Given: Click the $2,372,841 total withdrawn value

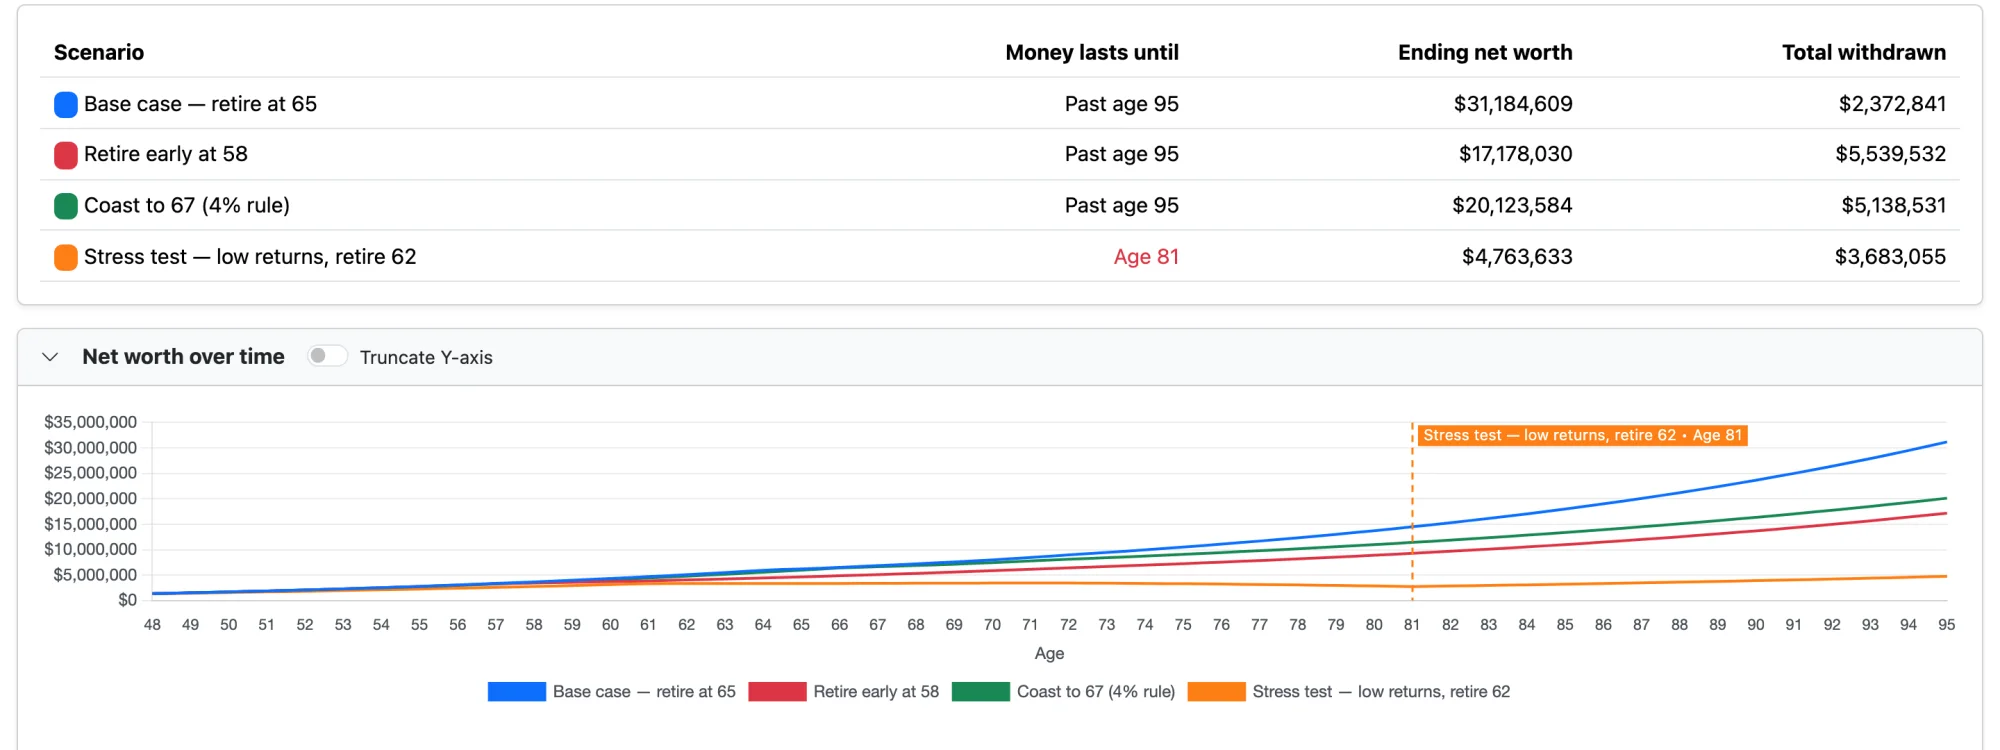Looking at the screenshot, I should point(1892,104).
